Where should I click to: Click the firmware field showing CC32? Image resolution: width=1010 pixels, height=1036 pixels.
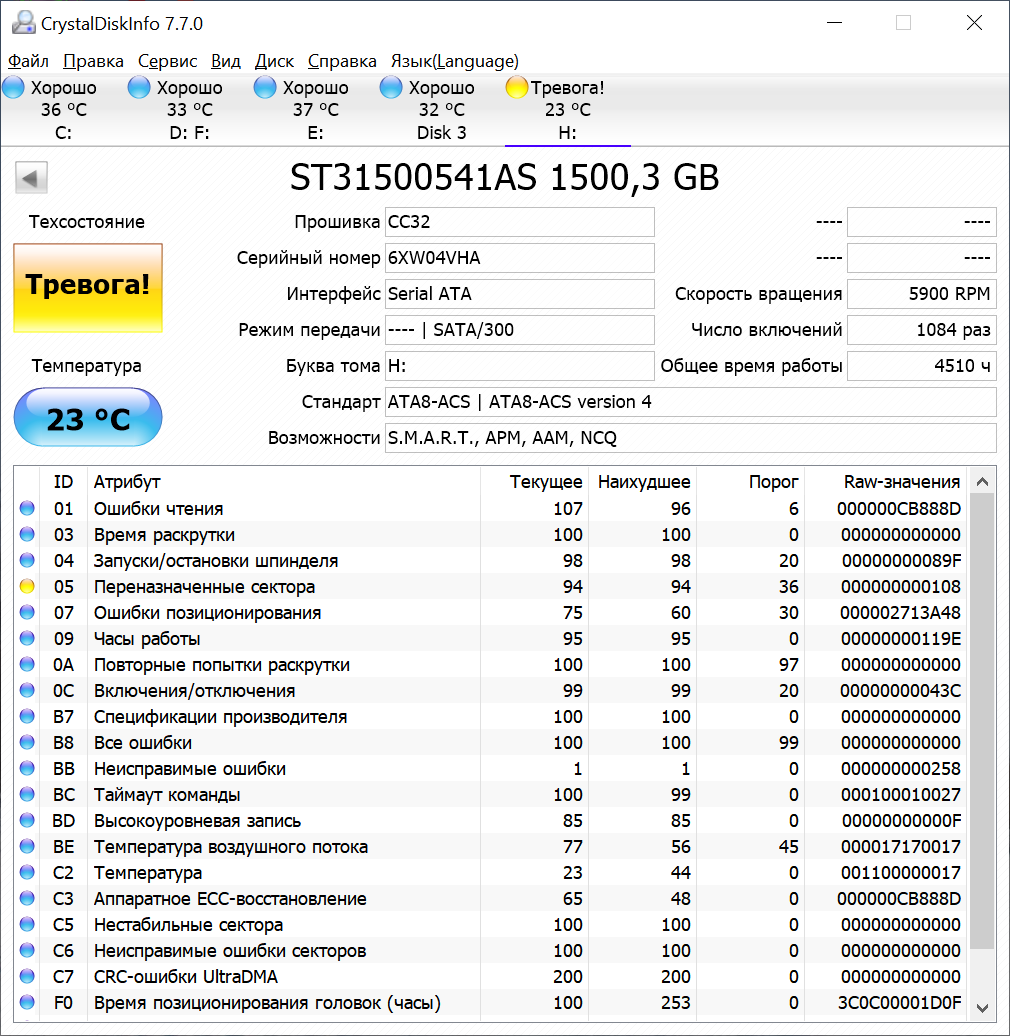[x=519, y=222]
